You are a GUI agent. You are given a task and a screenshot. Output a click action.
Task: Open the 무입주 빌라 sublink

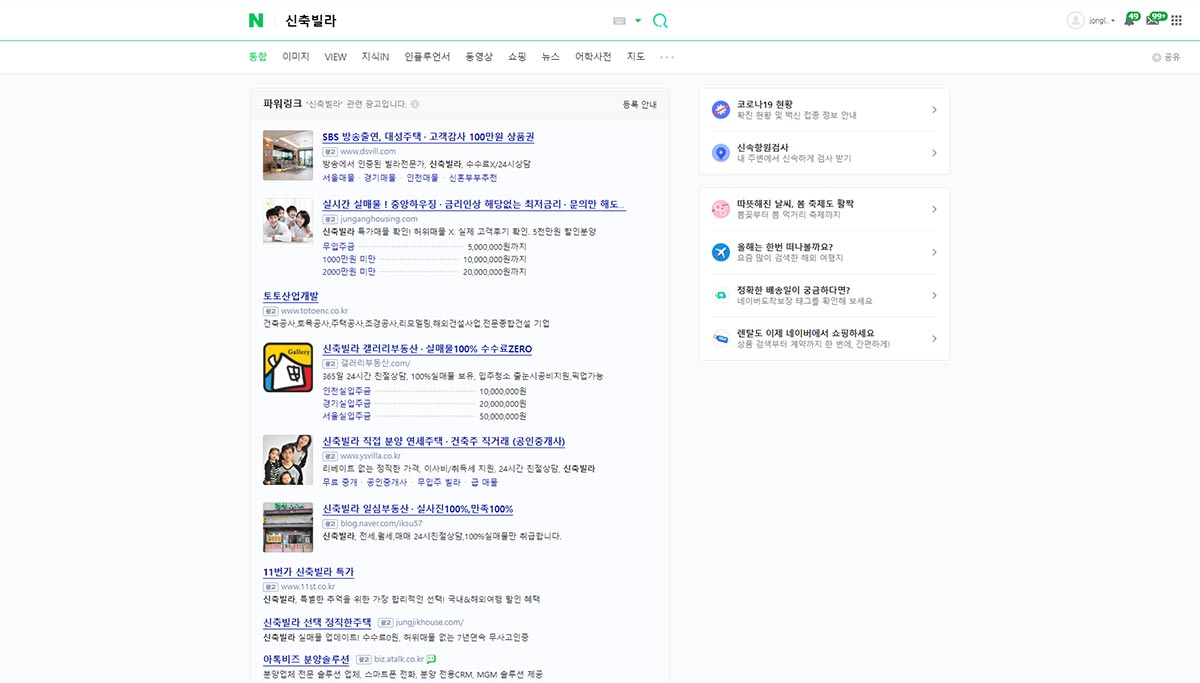pos(439,482)
